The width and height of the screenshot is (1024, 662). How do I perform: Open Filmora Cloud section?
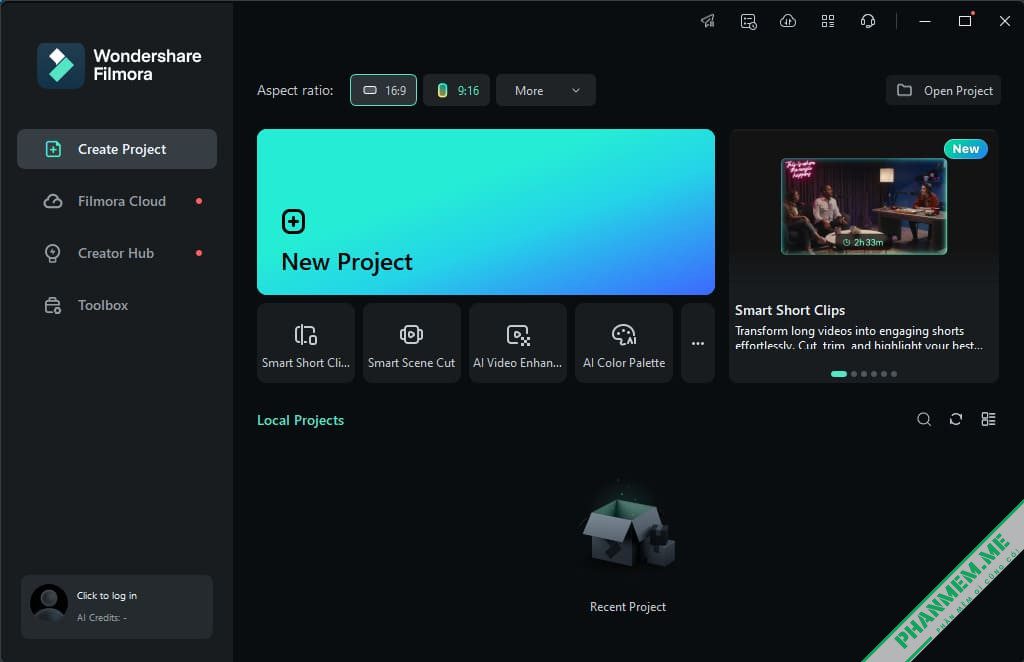pos(117,201)
